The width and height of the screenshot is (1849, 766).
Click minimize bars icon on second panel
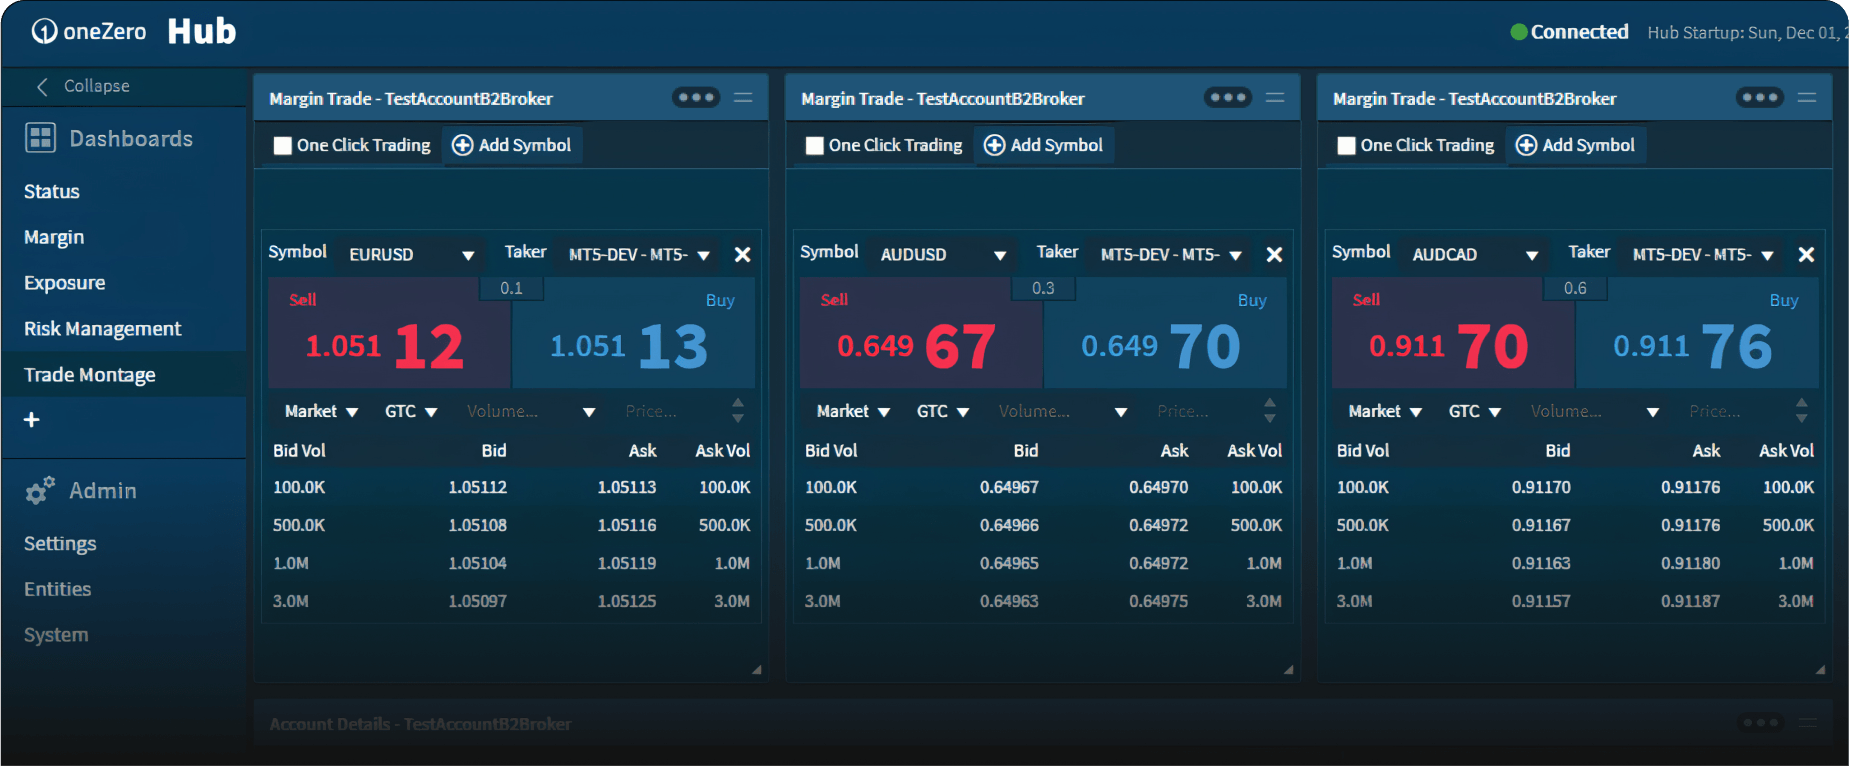pyautogui.click(x=1275, y=98)
